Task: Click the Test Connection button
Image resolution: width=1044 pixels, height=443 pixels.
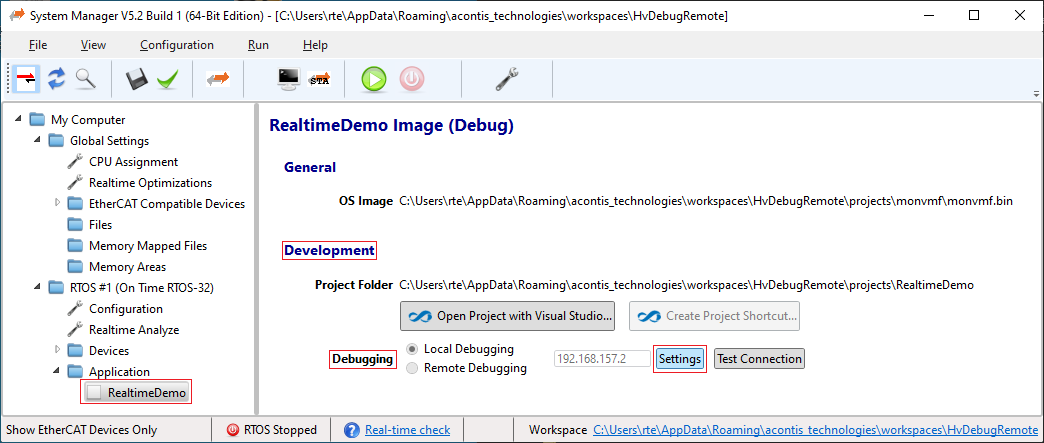Action: coord(760,358)
